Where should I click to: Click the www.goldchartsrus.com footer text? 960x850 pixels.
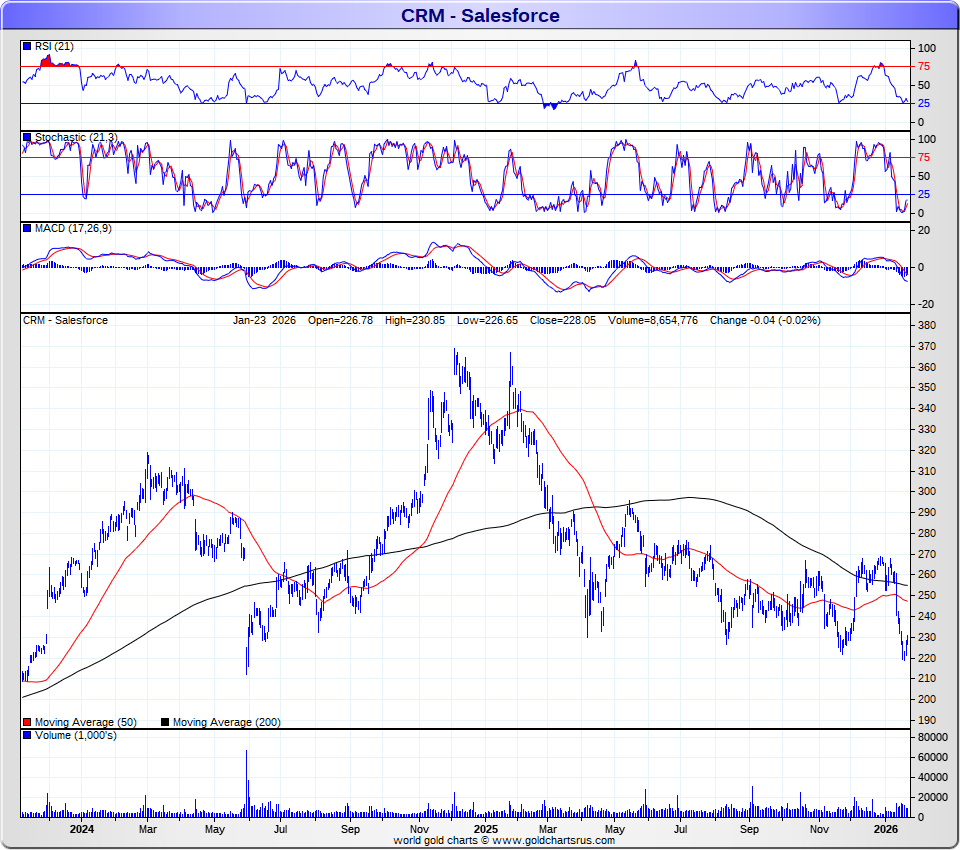click(553, 840)
